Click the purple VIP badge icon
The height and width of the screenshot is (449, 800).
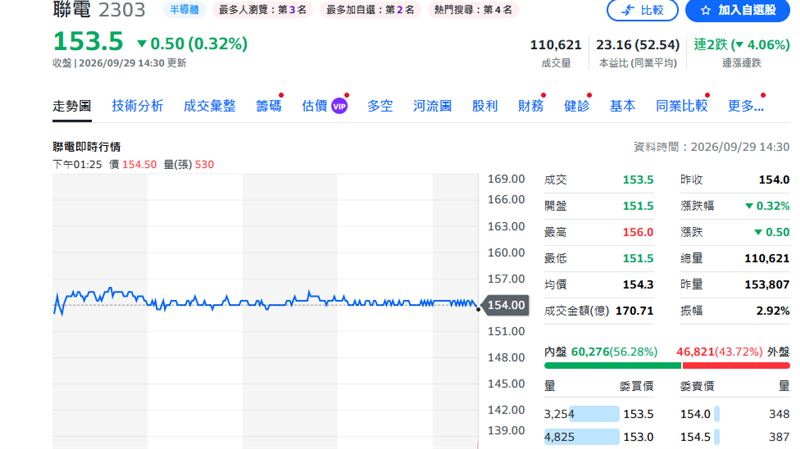coord(339,106)
